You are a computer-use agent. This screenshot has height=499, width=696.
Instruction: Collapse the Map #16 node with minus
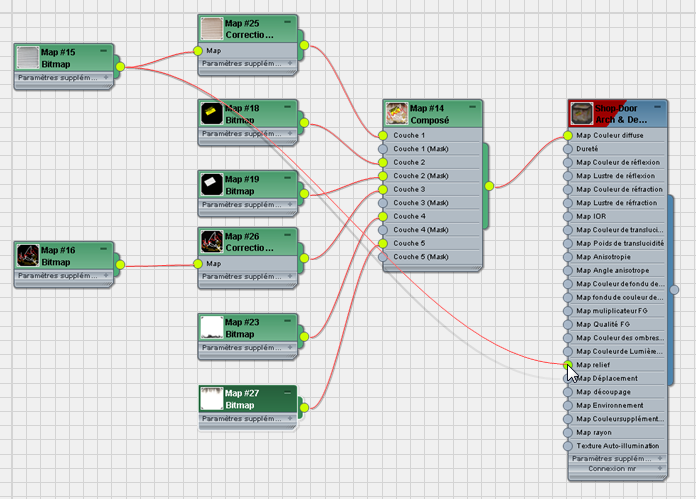click(103, 249)
